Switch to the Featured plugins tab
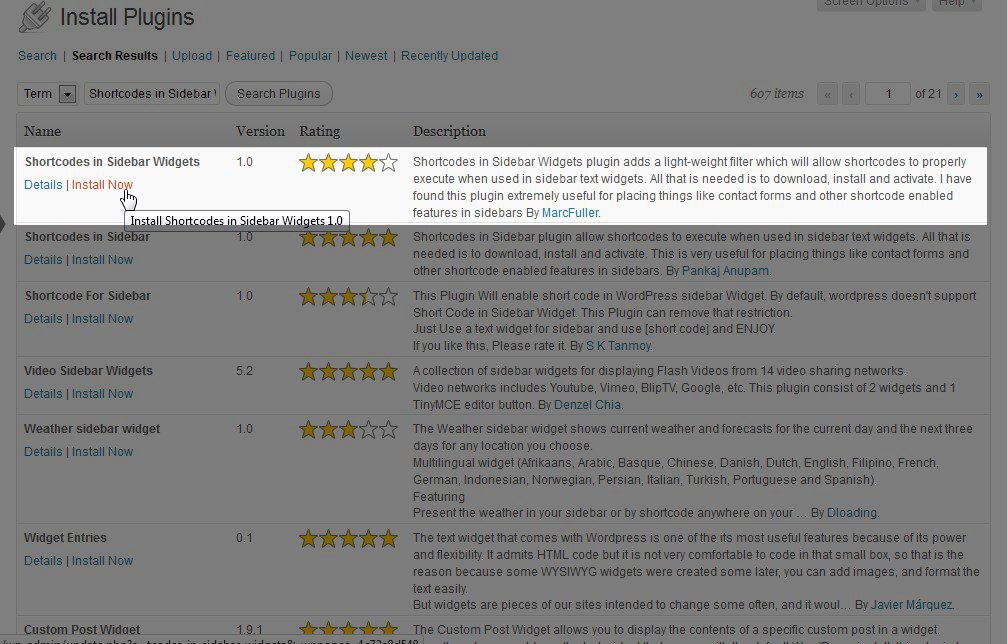The width and height of the screenshot is (1007, 644). pyautogui.click(x=250, y=56)
